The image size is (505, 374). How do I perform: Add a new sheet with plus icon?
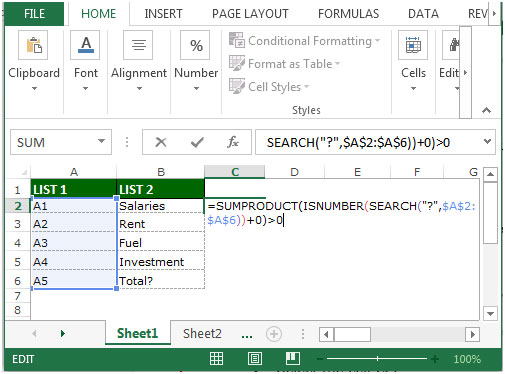click(274, 334)
